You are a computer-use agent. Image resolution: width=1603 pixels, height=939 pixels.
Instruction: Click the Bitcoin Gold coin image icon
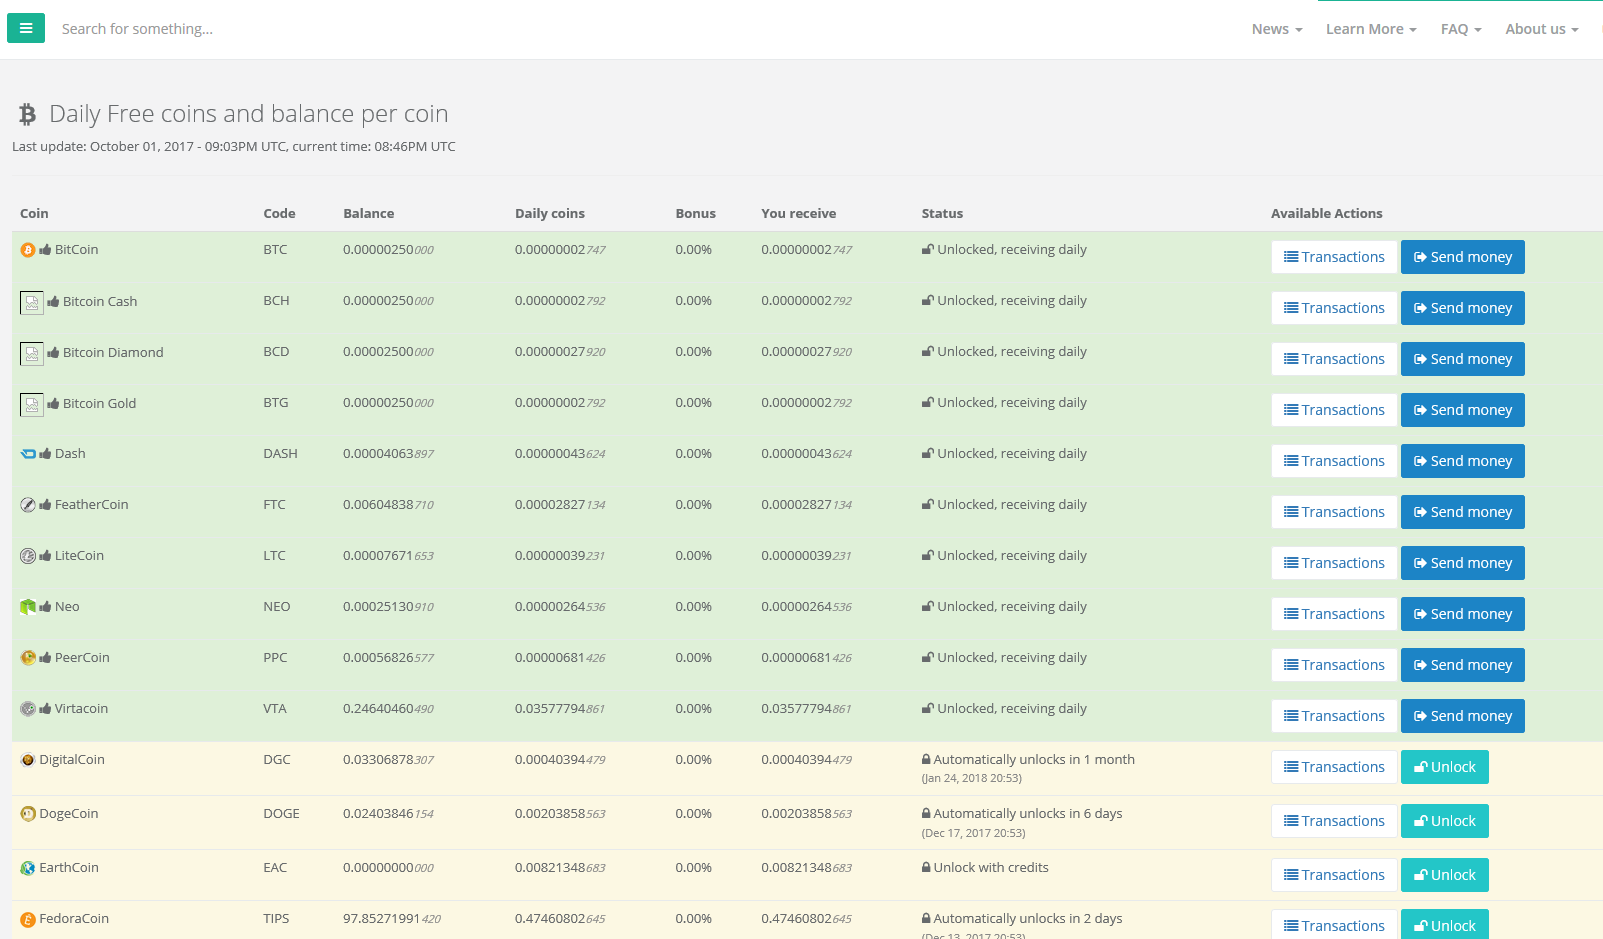[32, 404]
